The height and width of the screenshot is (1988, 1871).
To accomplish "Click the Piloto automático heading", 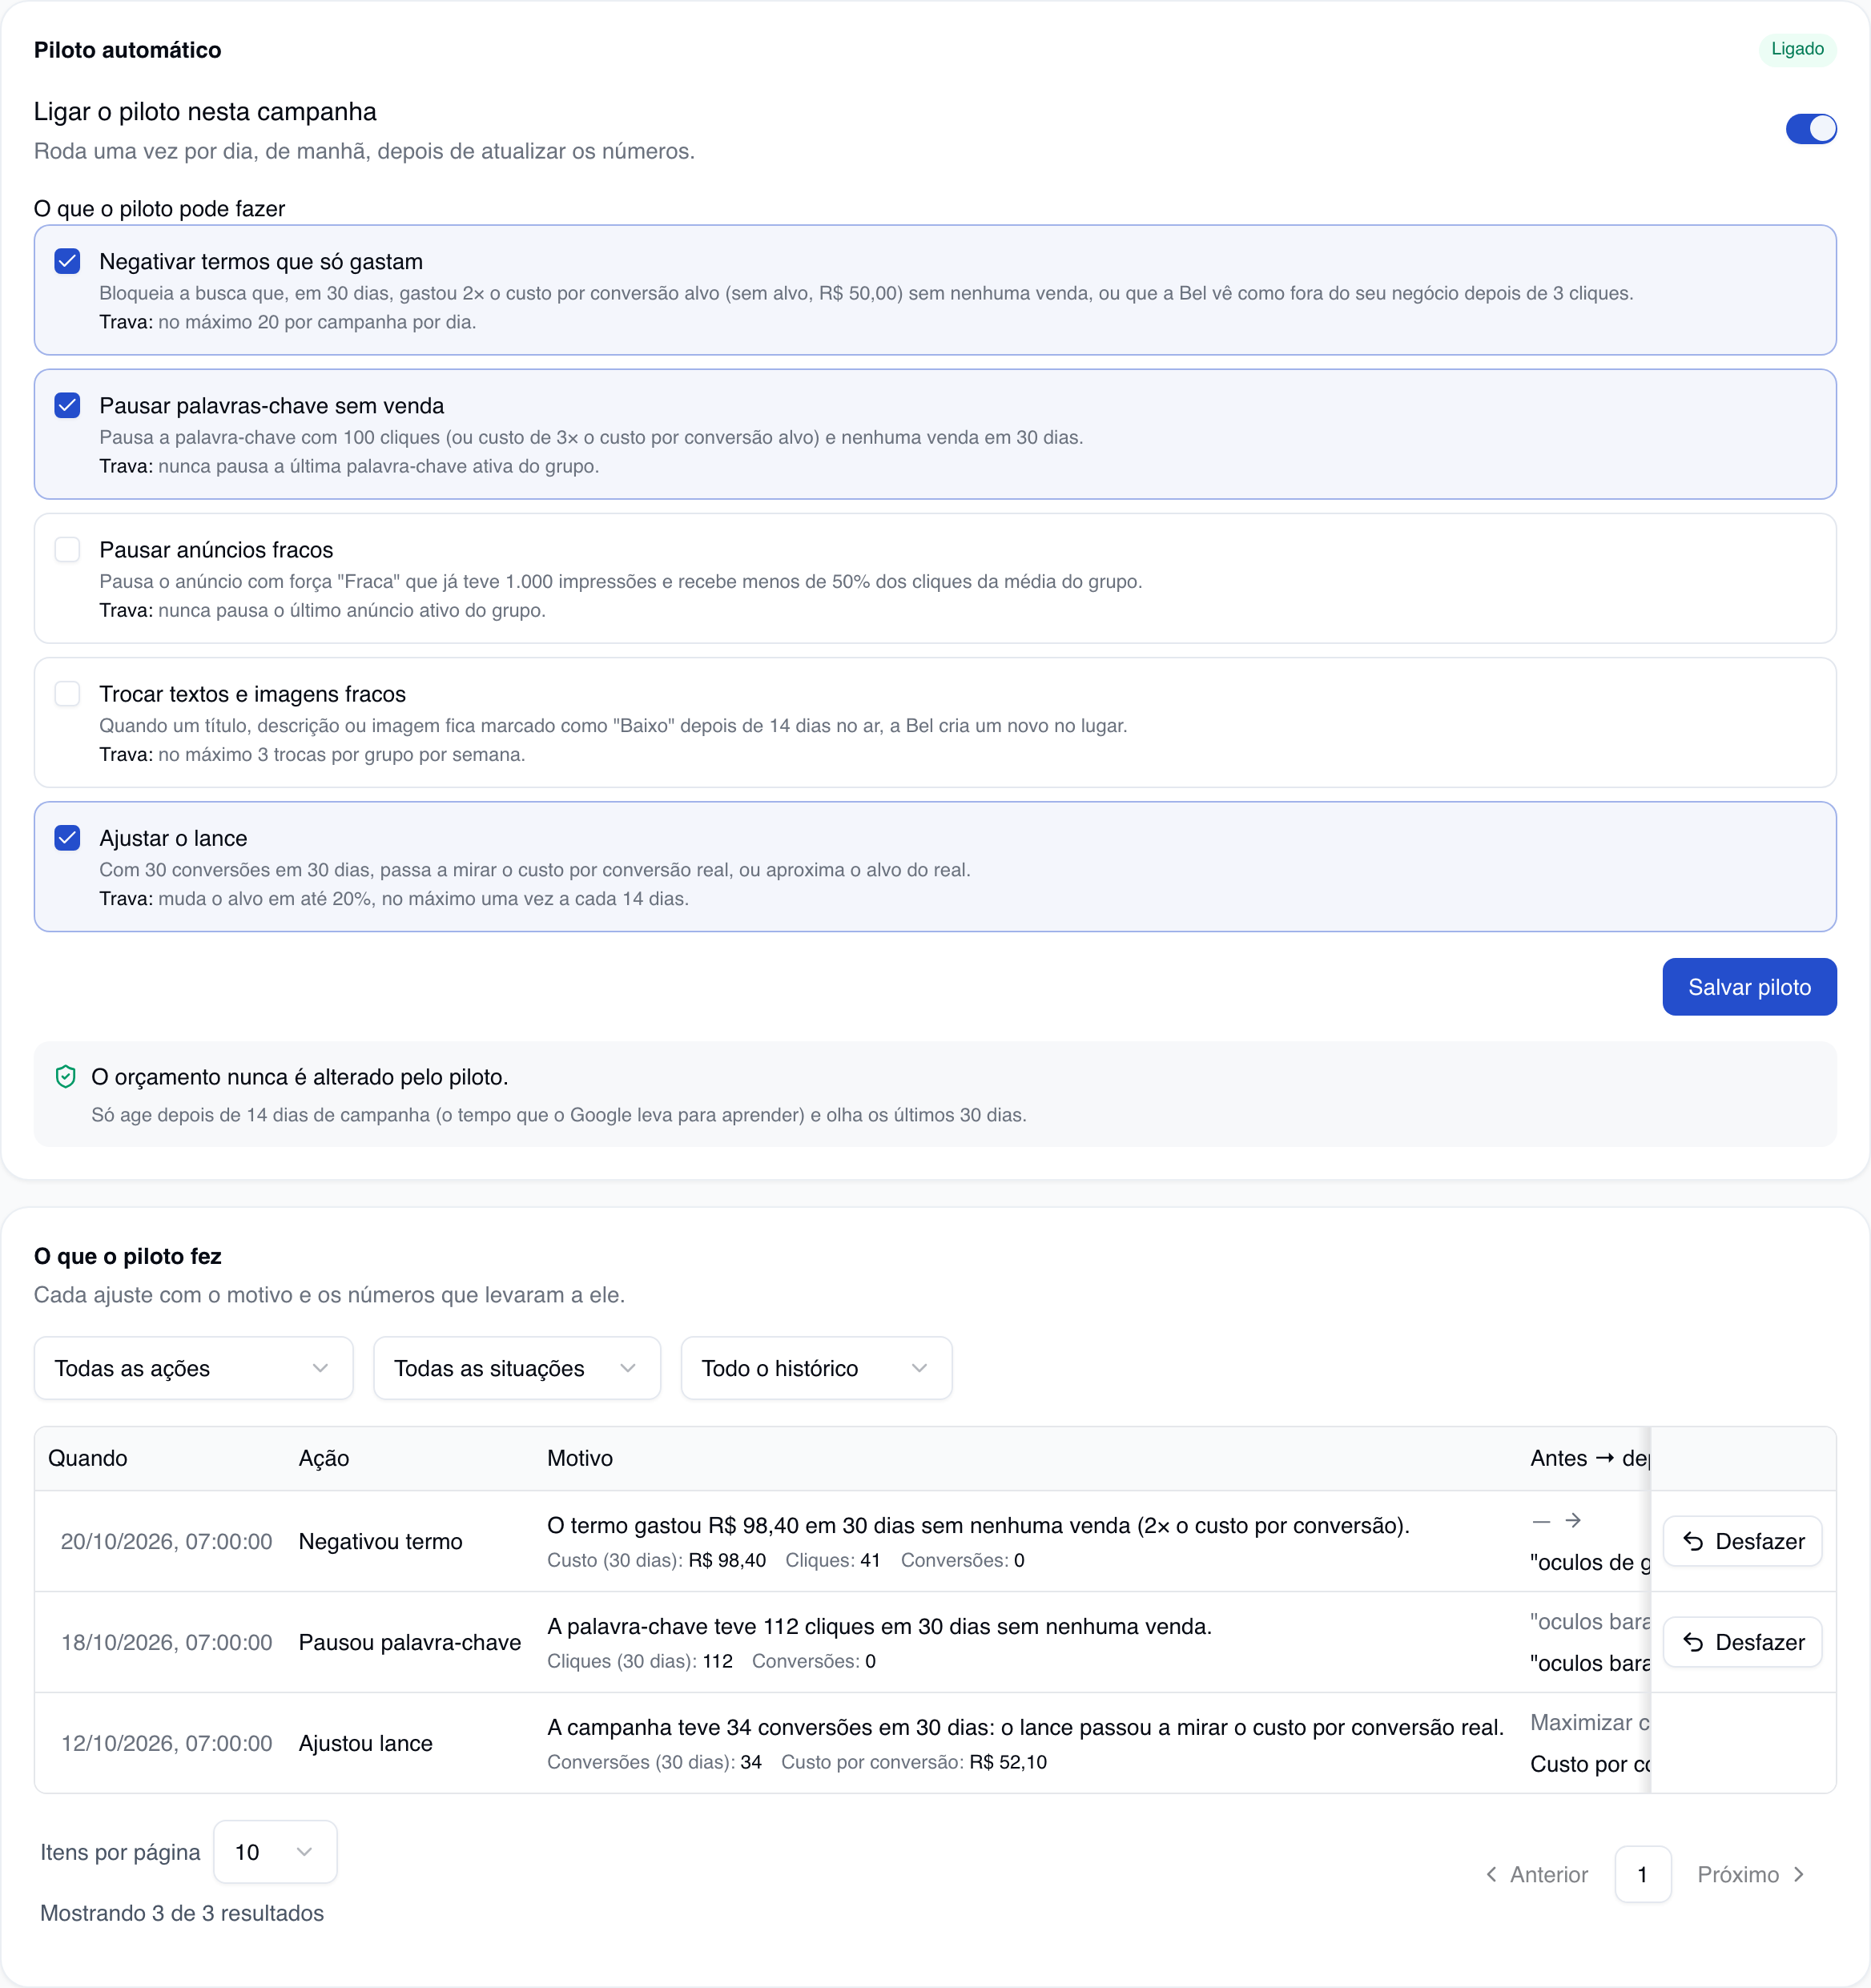I will tap(127, 50).
